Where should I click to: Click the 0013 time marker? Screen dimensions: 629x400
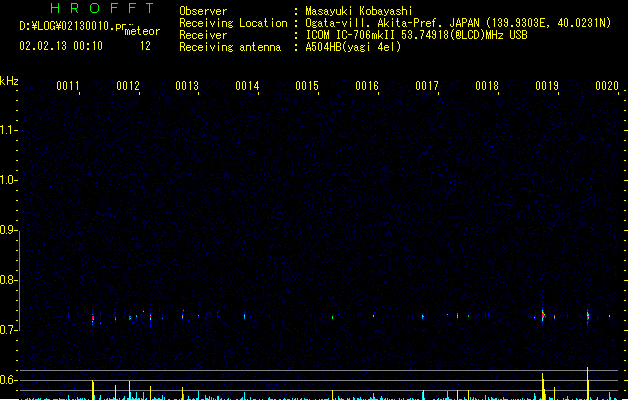(187, 86)
